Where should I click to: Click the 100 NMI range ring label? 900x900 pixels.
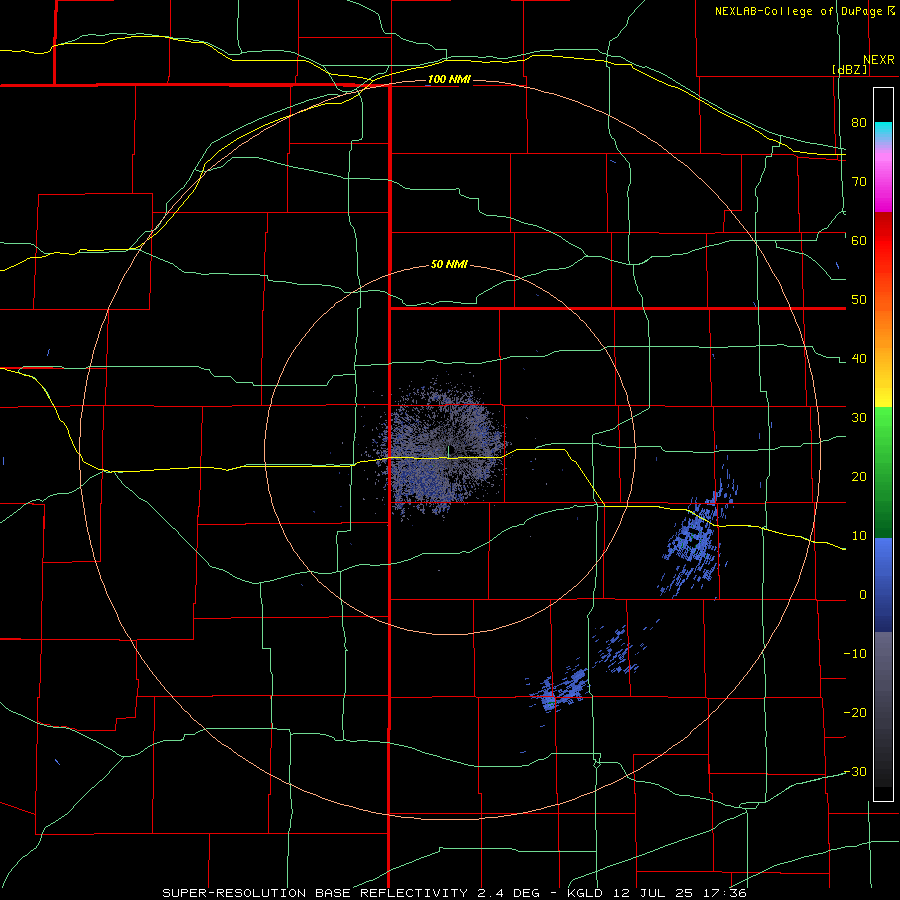tap(449, 79)
